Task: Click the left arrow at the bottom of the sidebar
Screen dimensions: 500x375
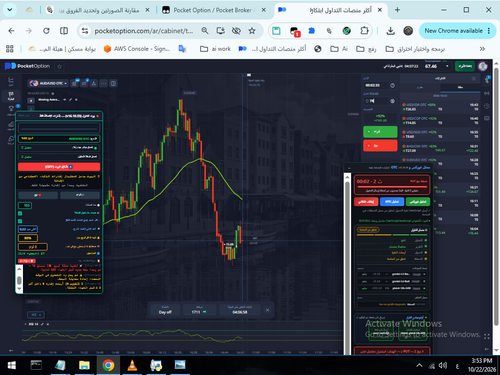Action: pos(11,350)
